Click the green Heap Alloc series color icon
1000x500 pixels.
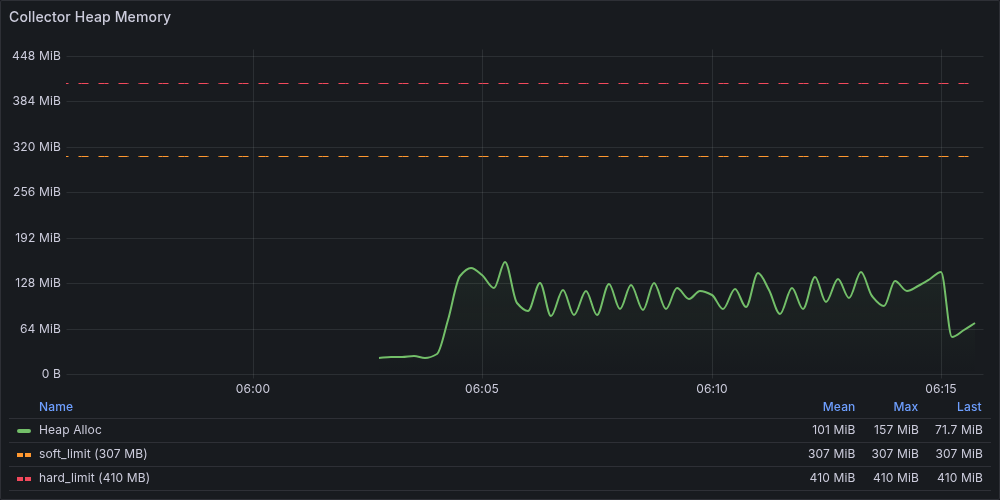click(x=24, y=430)
